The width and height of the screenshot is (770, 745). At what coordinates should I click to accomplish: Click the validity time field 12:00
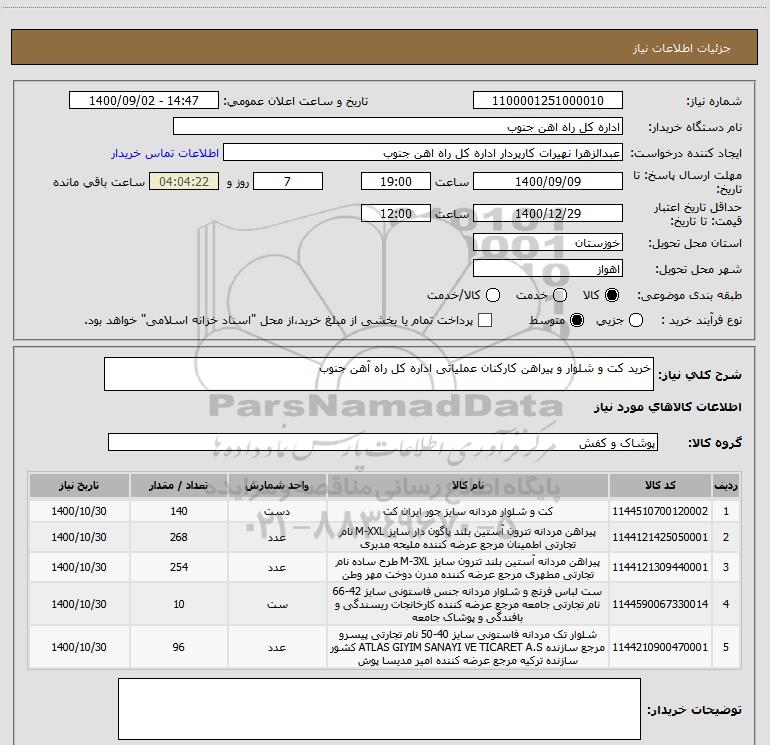pos(396,213)
